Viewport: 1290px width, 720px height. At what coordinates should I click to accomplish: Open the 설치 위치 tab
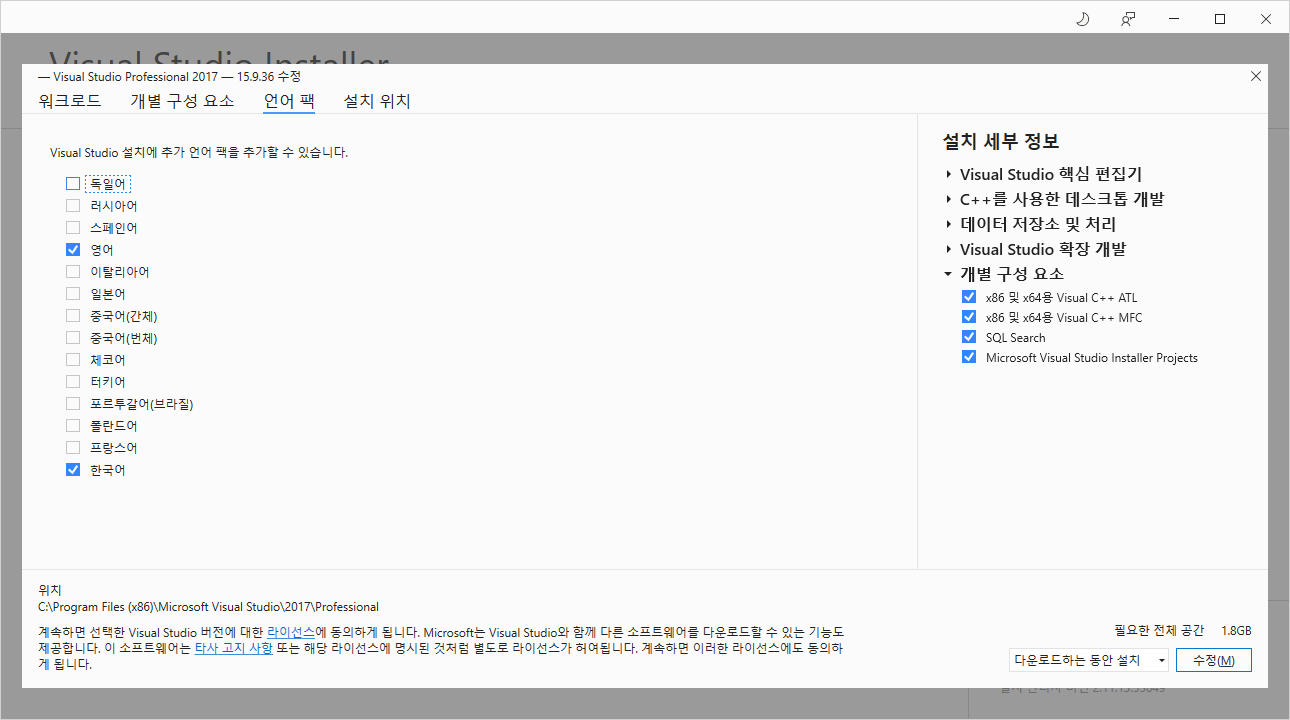(x=377, y=101)
